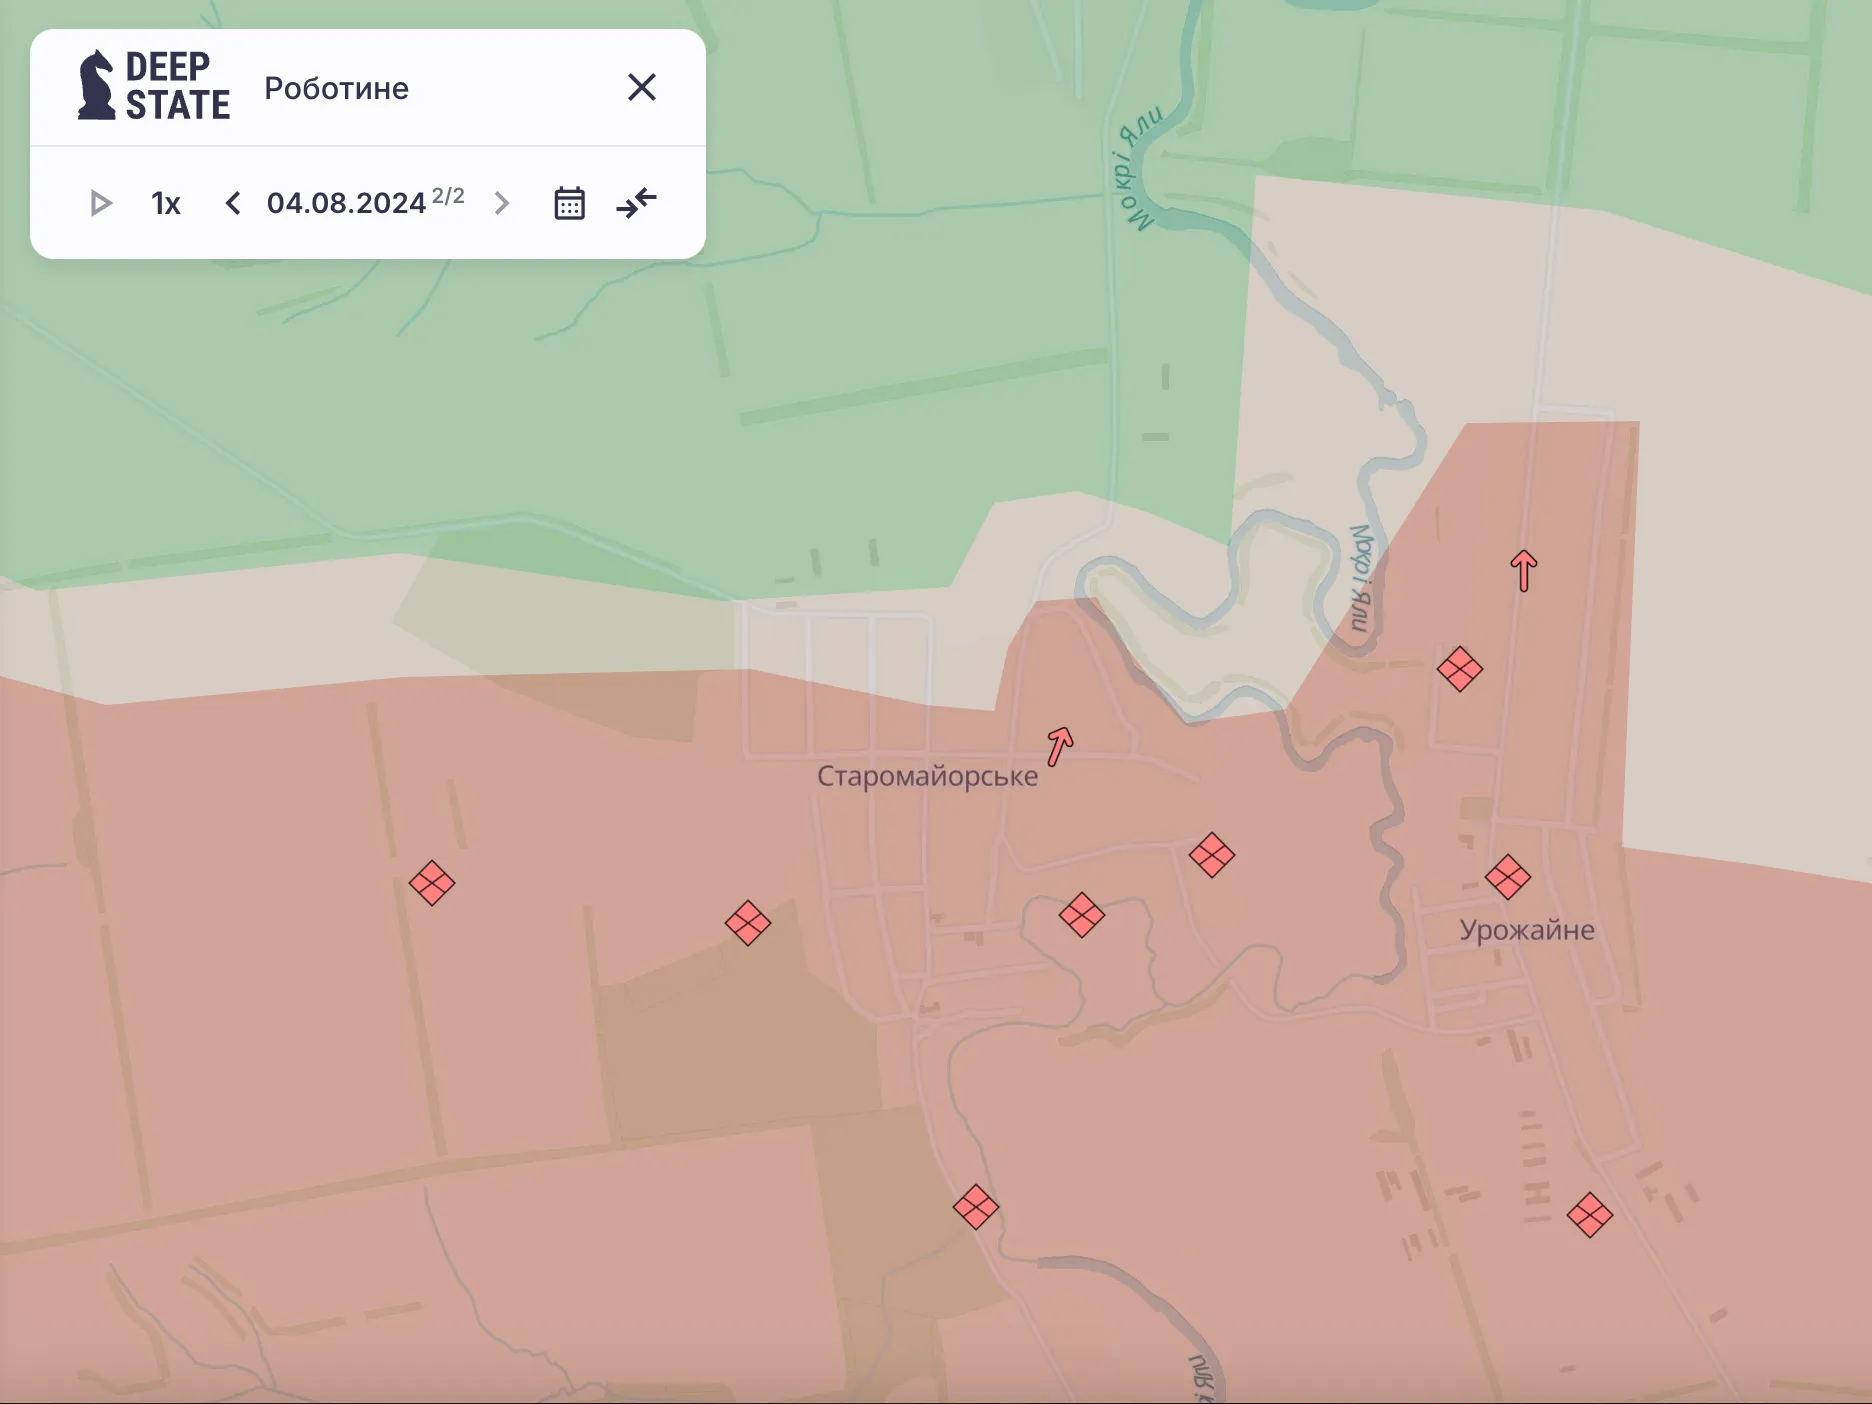Click the 04.08.2024 date label
The image size is (1872, 1404).
pyautogui.click(x=346, y=204)
